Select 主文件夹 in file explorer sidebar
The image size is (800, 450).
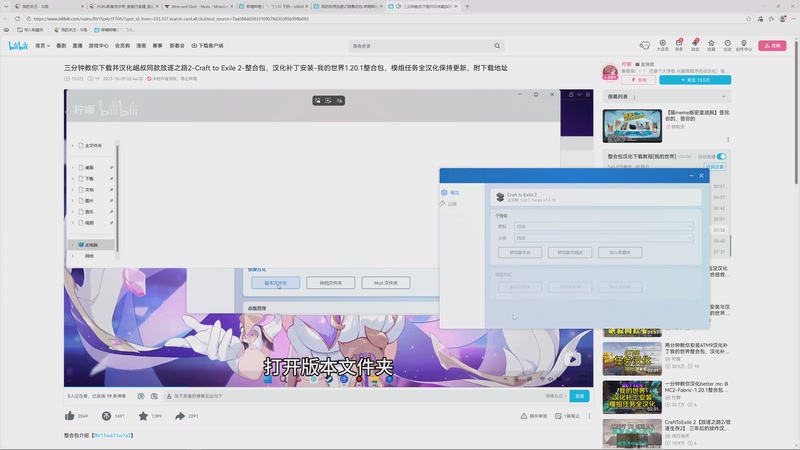pos(93,145)
